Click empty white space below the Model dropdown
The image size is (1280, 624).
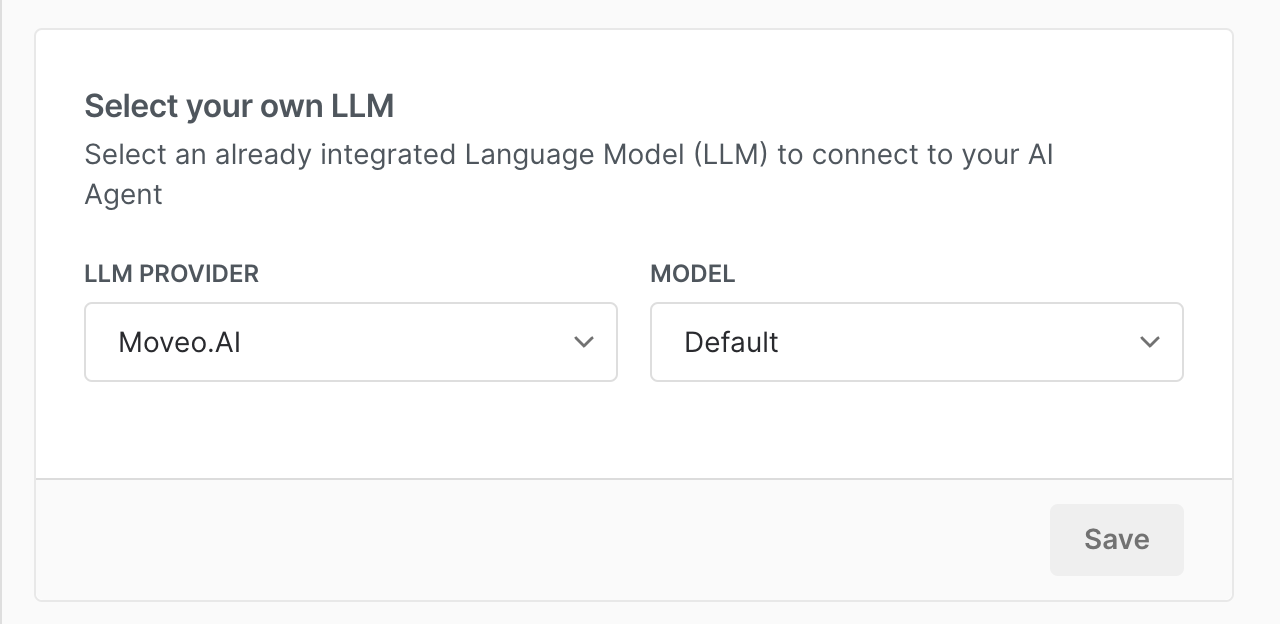pyautogui.click(x=916, y=430)
